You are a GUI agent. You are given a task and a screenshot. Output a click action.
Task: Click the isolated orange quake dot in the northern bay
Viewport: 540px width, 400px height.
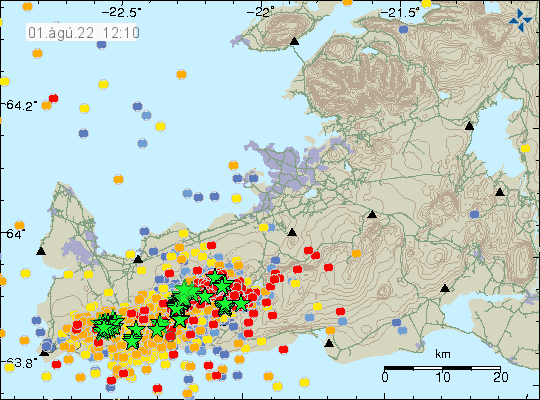click(x=181, y=74)
